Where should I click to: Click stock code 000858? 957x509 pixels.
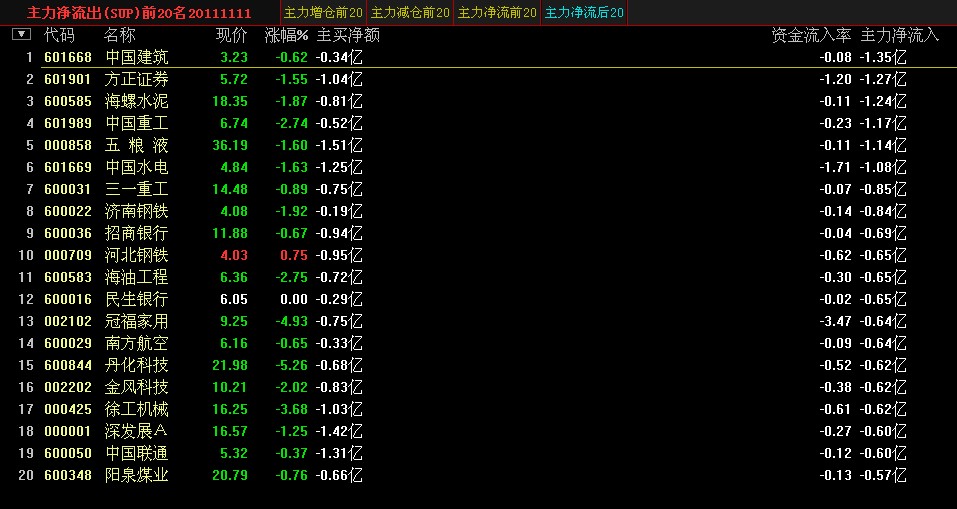[x=68, y=145]
